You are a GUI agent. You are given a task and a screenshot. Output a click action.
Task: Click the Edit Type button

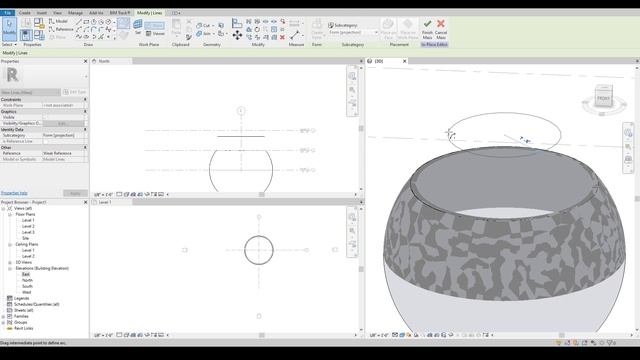(x=75, y=92)
